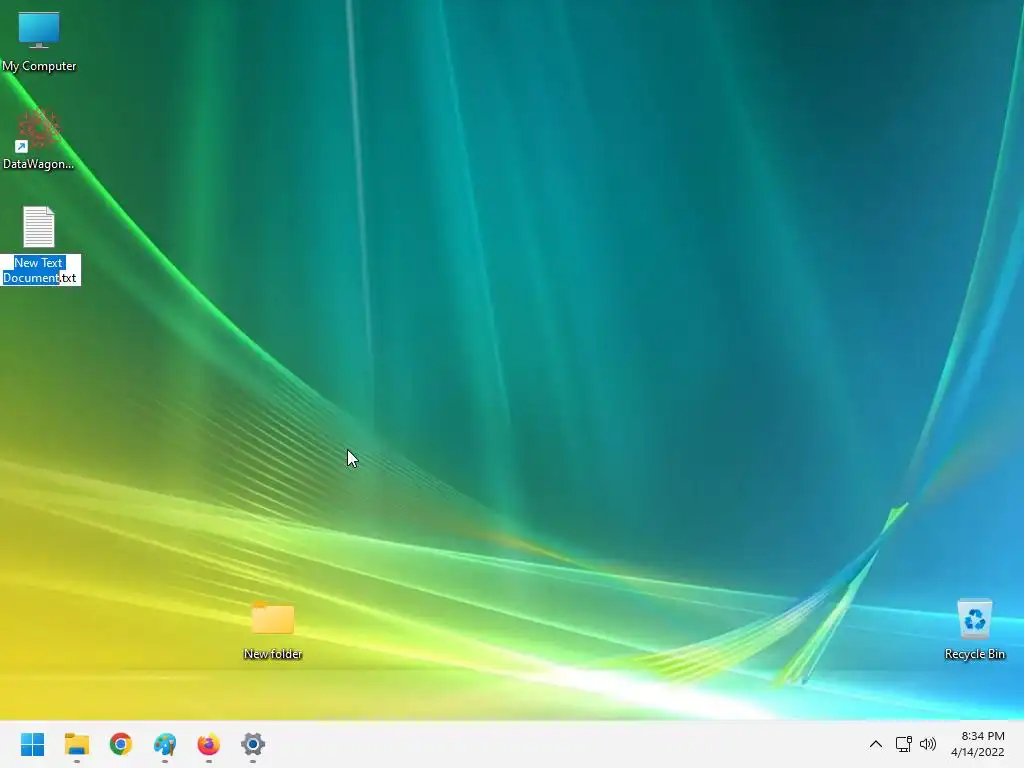Launch Google Chrome from the taskbar
This screenshot has width=1024, height=768.
coord(121,744)
